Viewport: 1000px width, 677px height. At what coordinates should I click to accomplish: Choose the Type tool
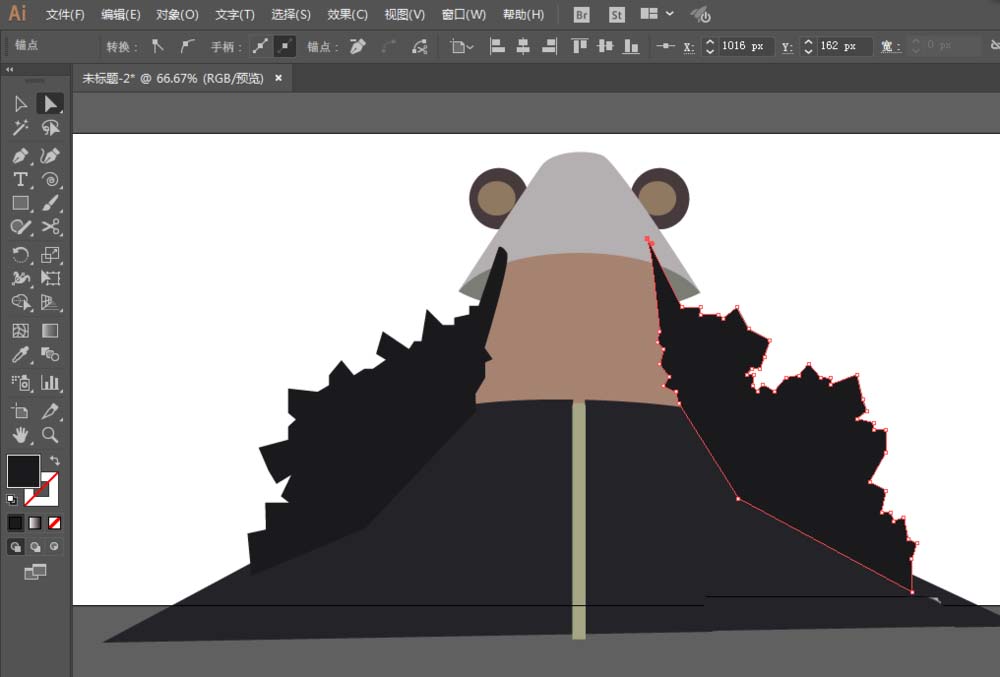pos(20,180)
